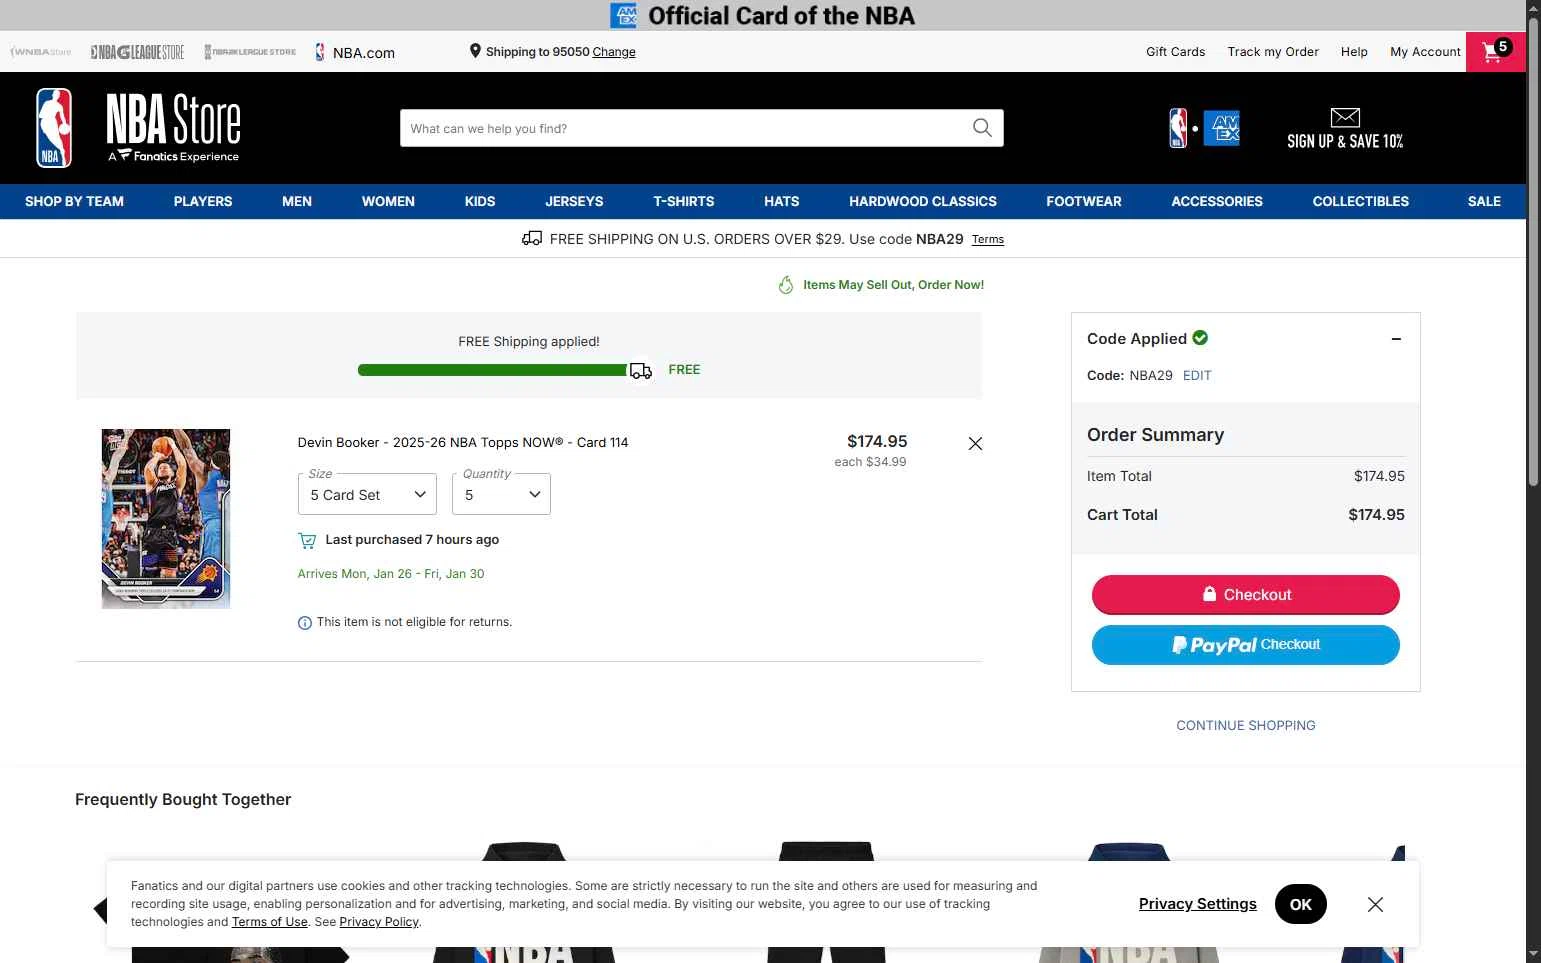Click SIGN UP & SAVE 10% text
Image resolution: width=1541 pixels, height=963 pixels.
(1345, 142)
